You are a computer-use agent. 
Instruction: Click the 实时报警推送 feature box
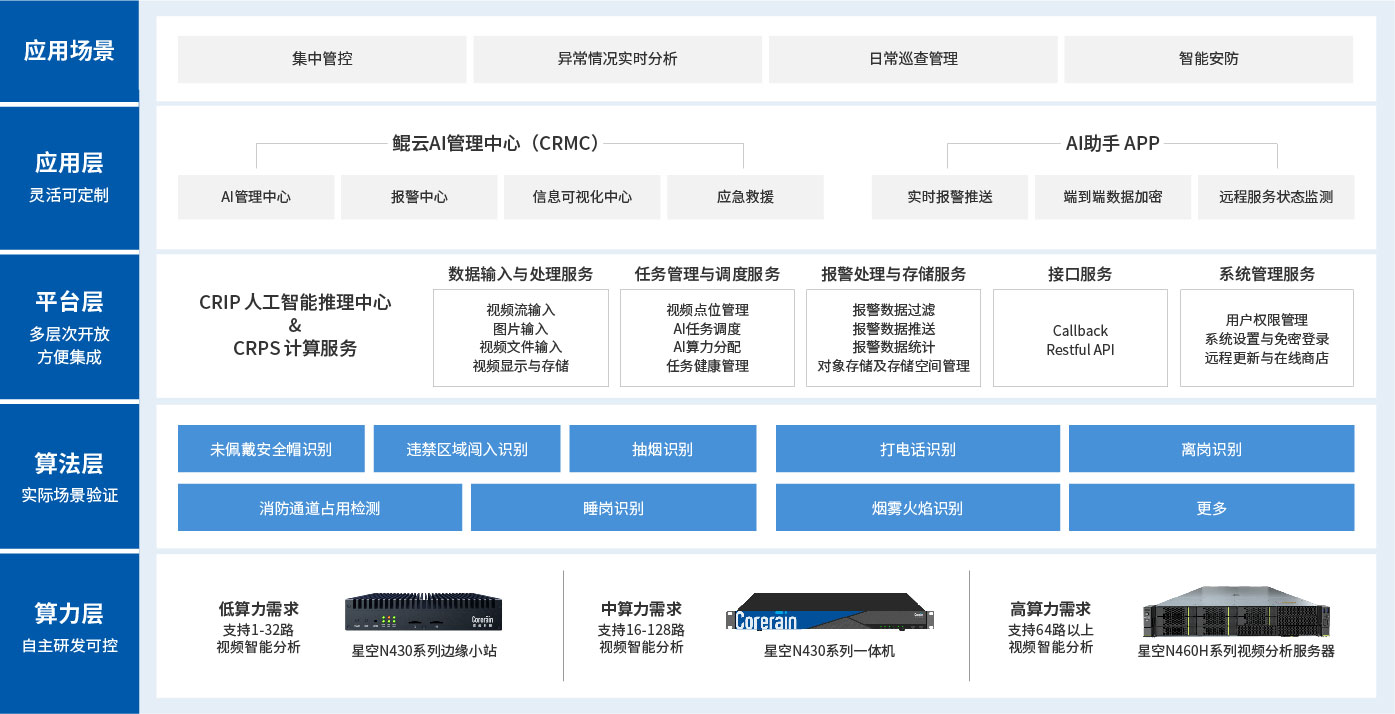949,197
